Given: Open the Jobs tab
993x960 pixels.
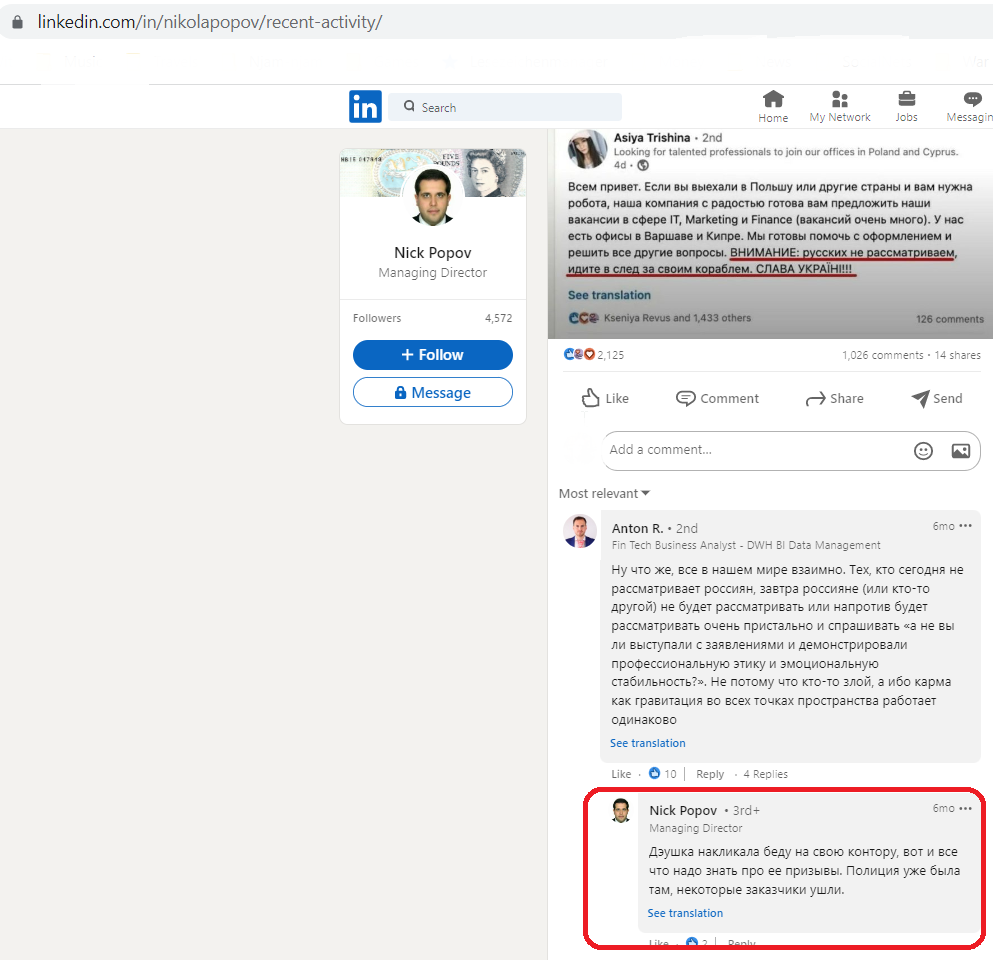Looking at the screenshot, I should pyautogui.click(x=906, y=106).
